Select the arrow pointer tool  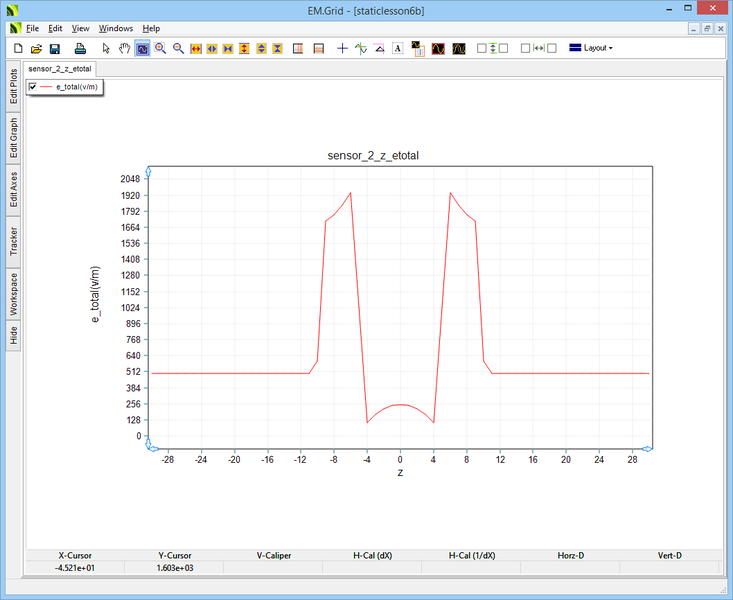pos(106,48)
